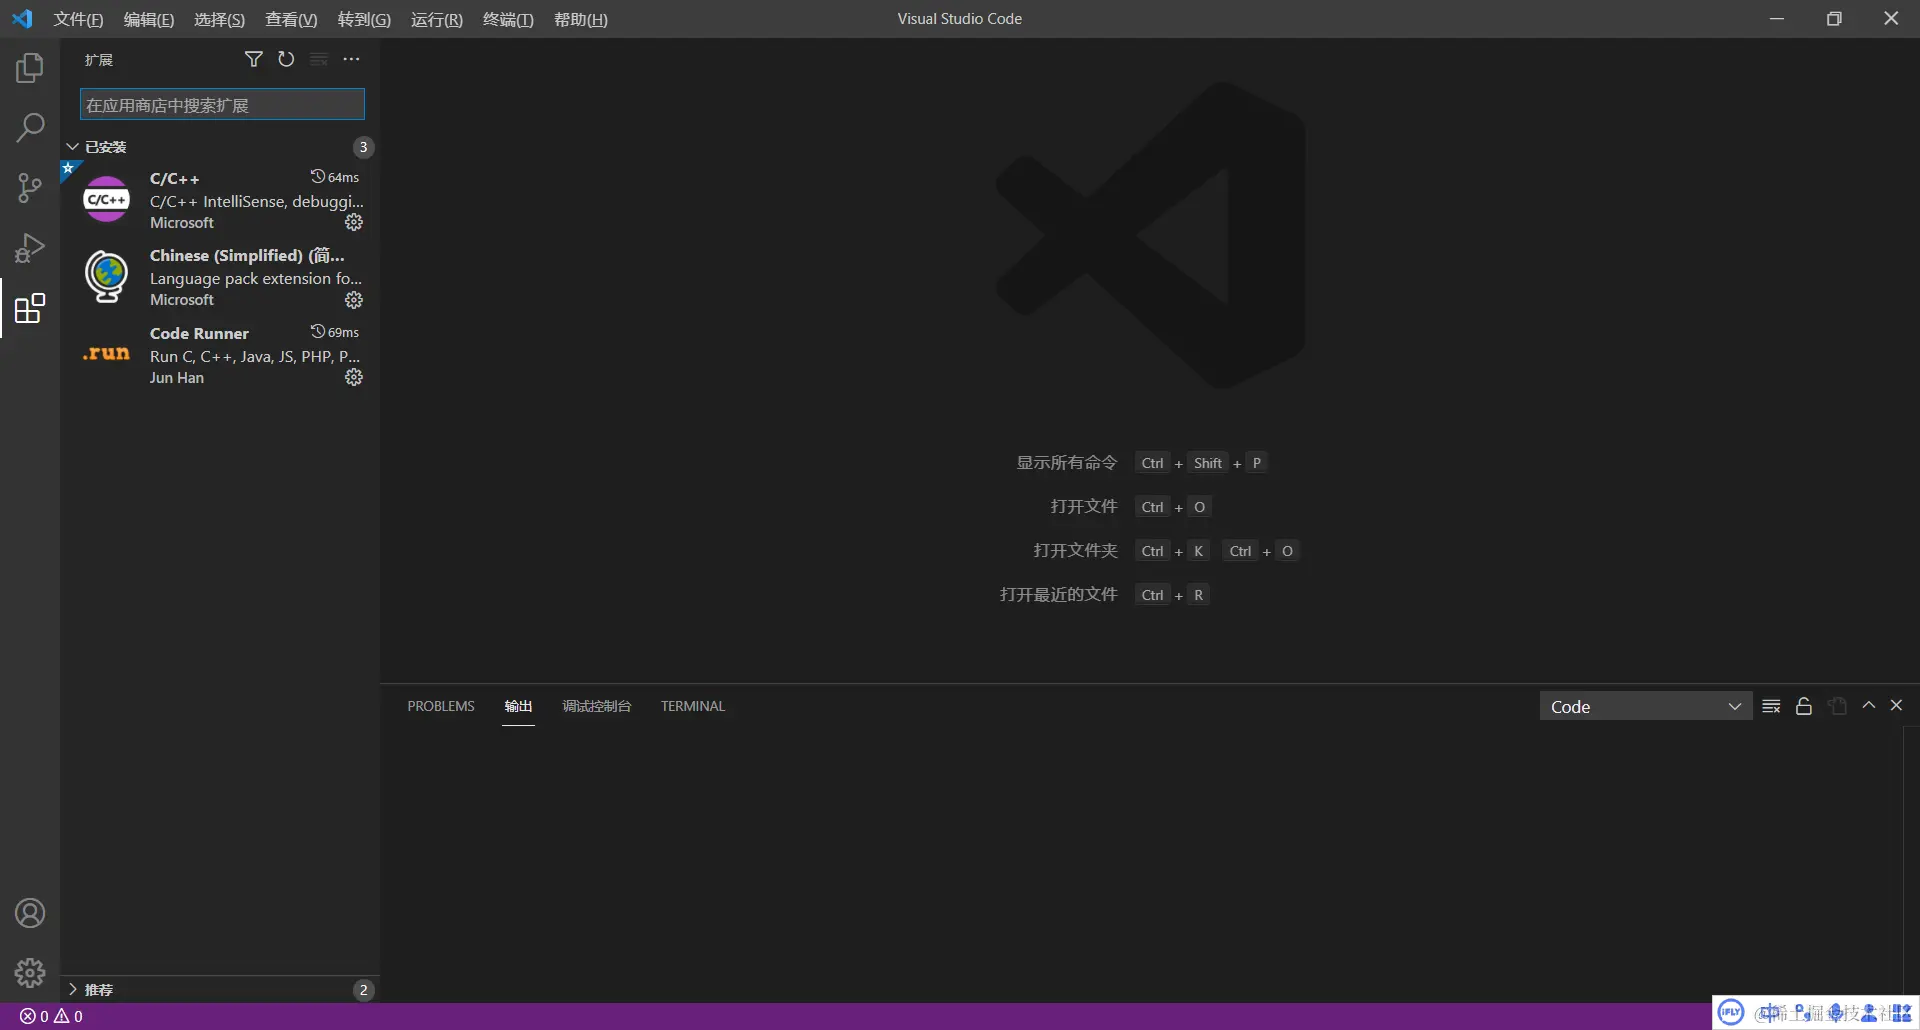Select the Extensions view icon
This screenshot has height=1030, width=1920.
(30, 308)
